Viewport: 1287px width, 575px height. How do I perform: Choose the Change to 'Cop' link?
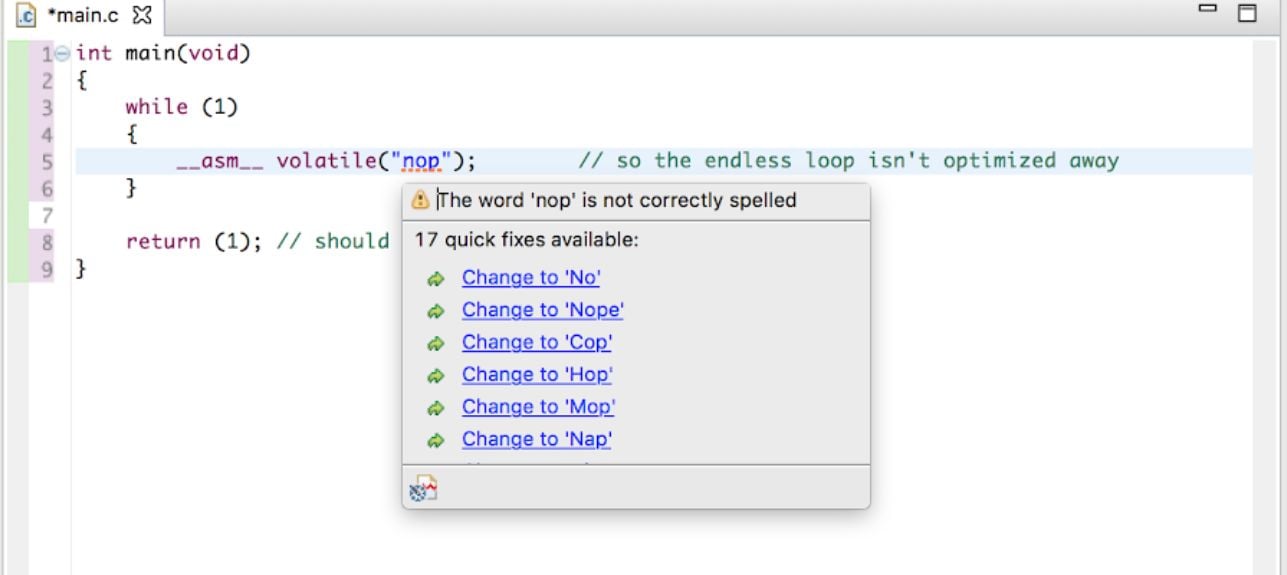point(536,342)
